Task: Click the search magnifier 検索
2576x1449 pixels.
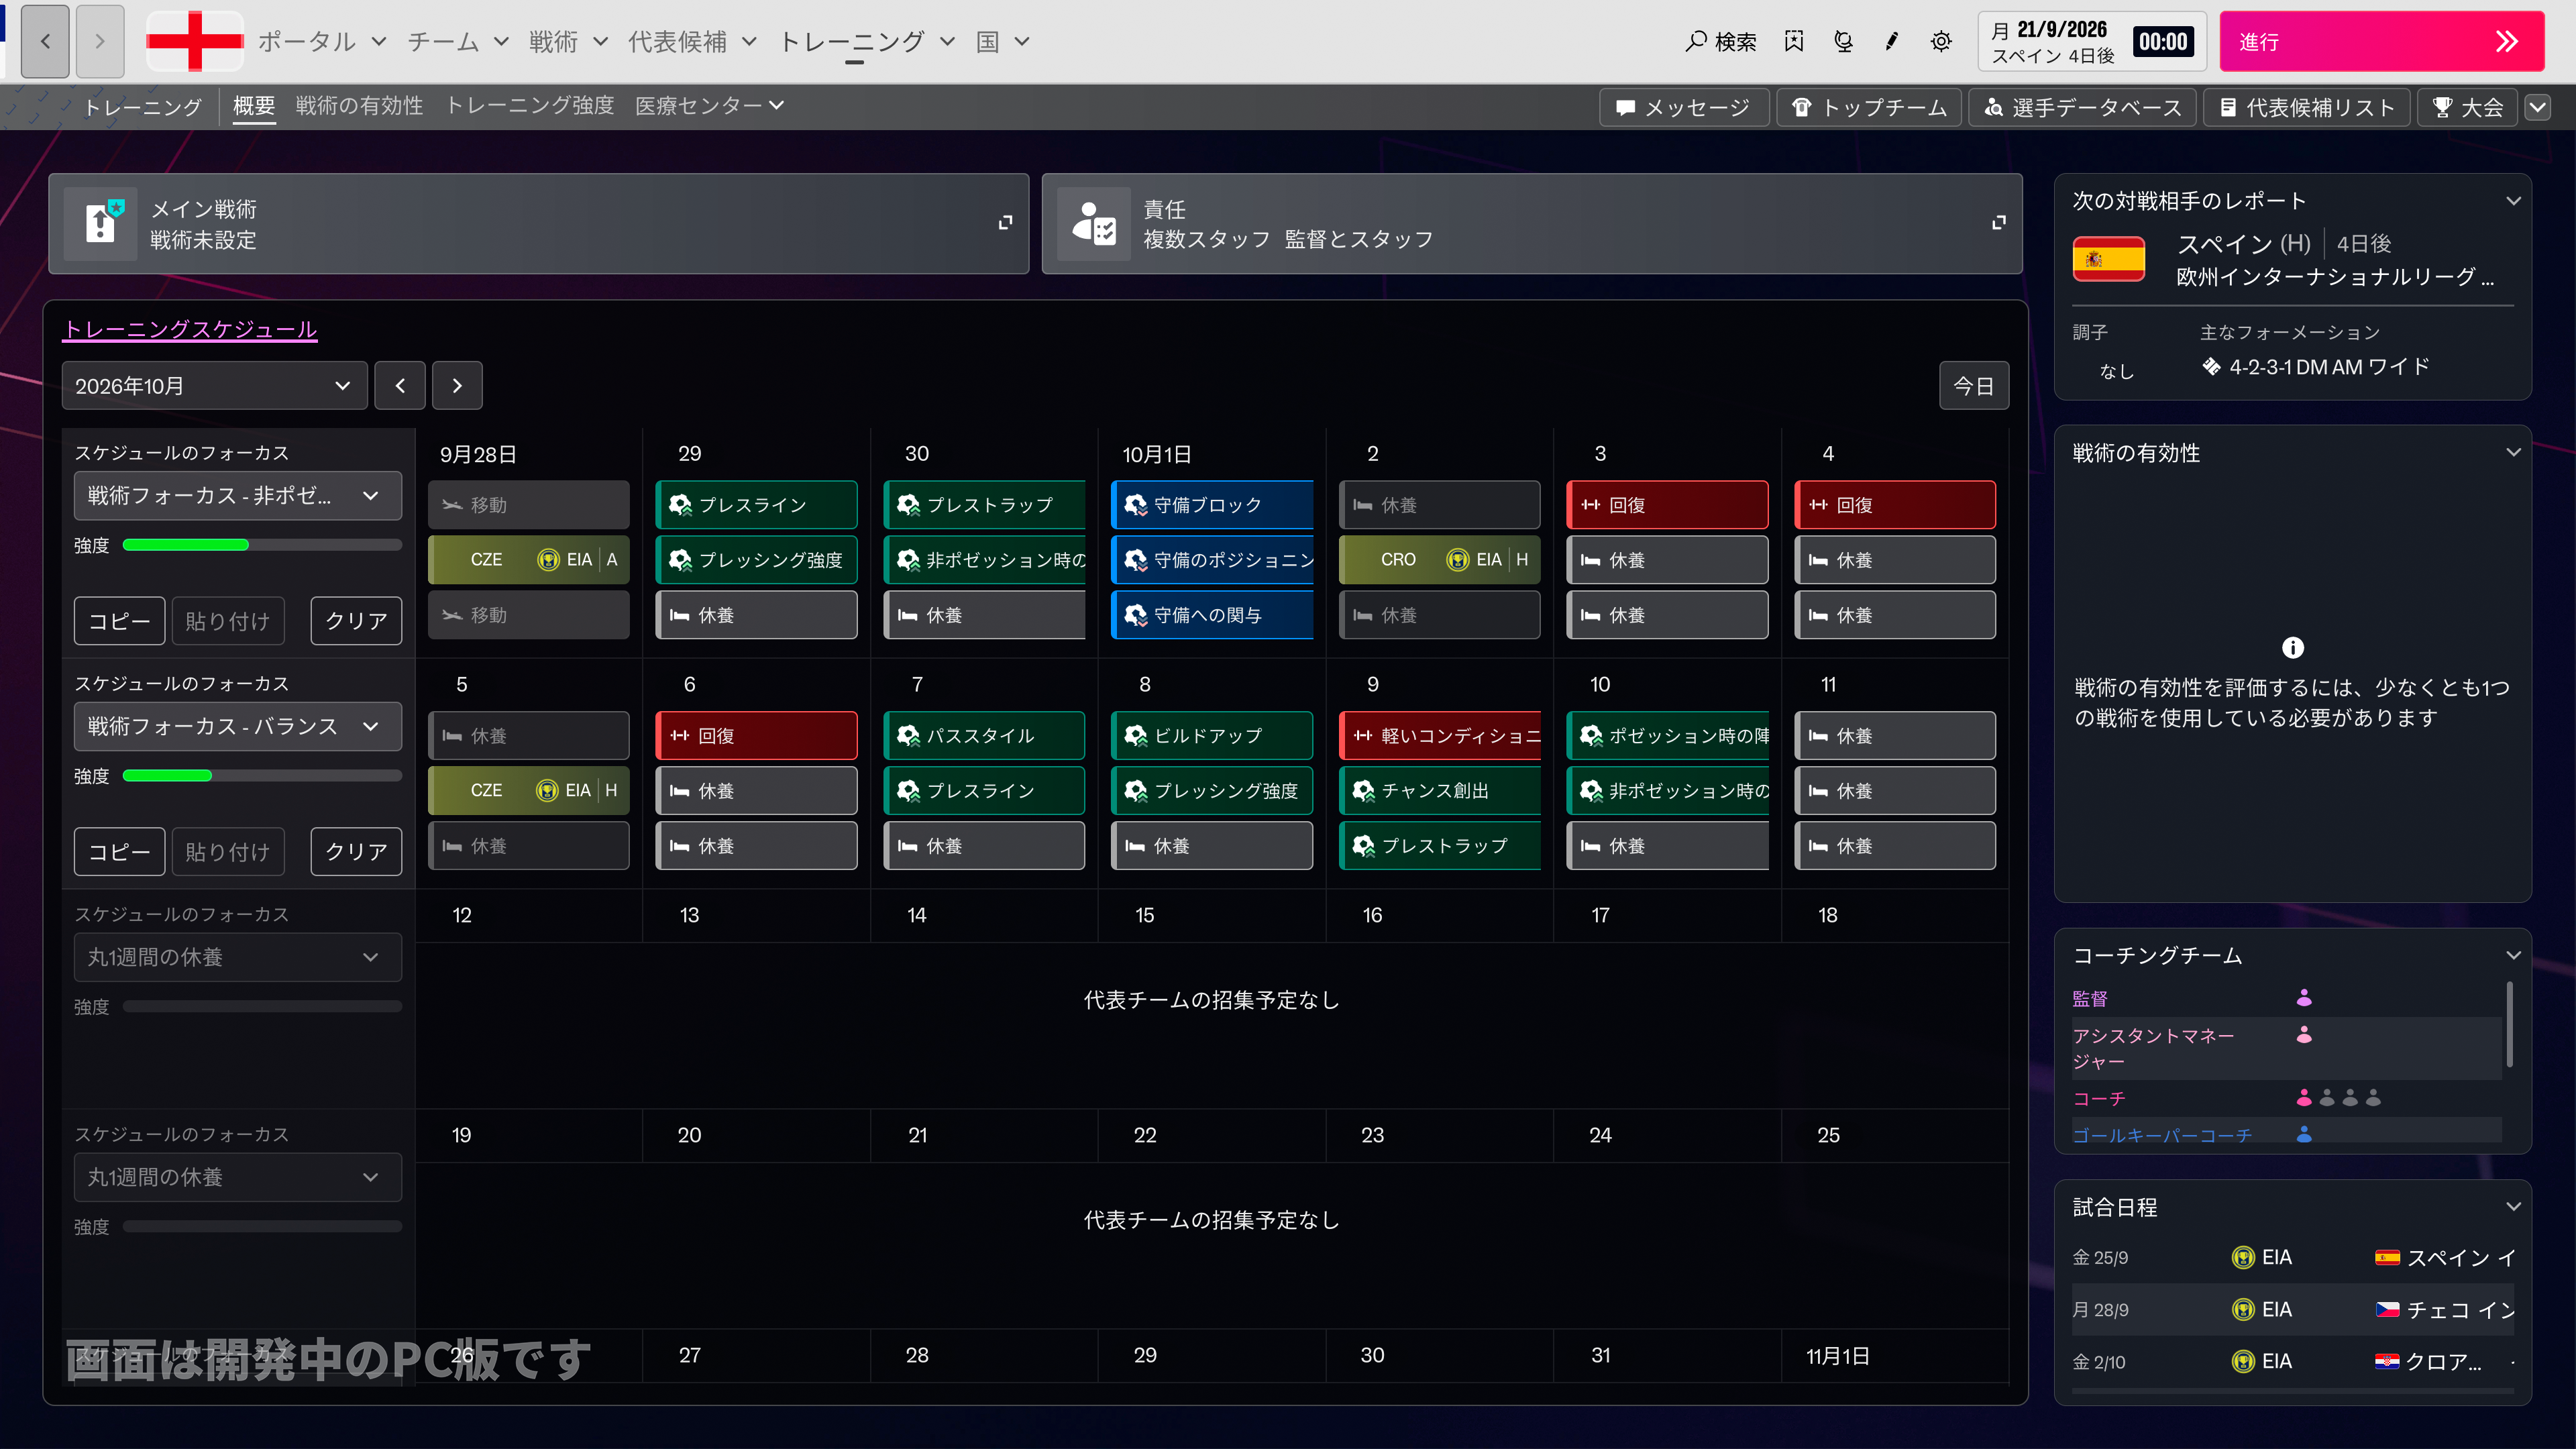Action: [x=1720, y=41]
